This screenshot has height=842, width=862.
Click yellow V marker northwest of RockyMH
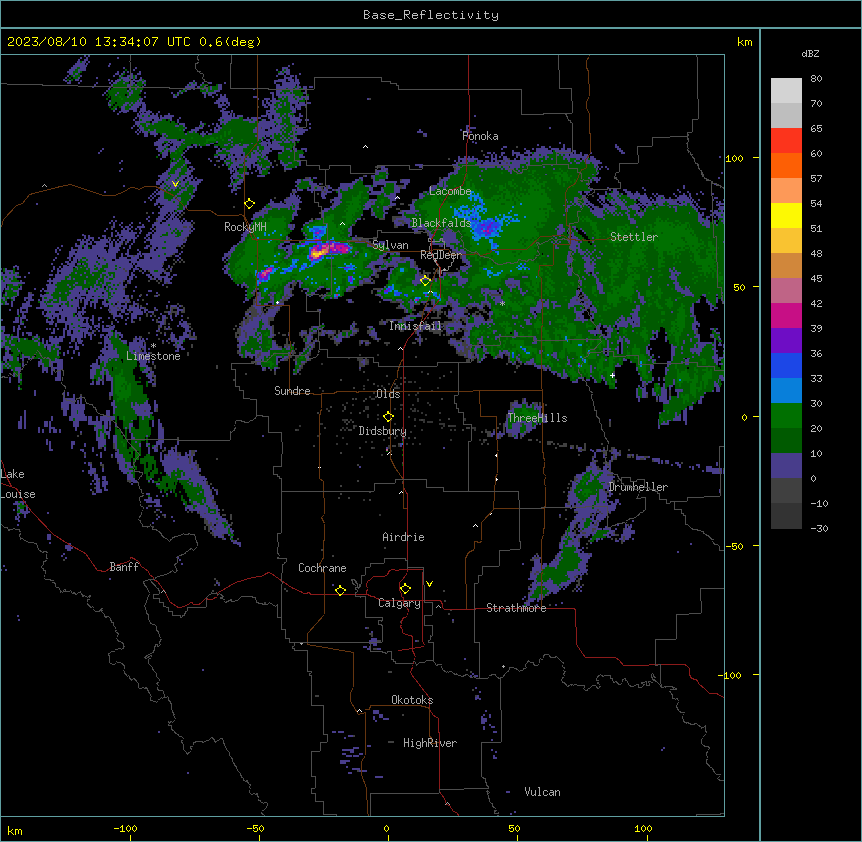[x=175, y=184]
